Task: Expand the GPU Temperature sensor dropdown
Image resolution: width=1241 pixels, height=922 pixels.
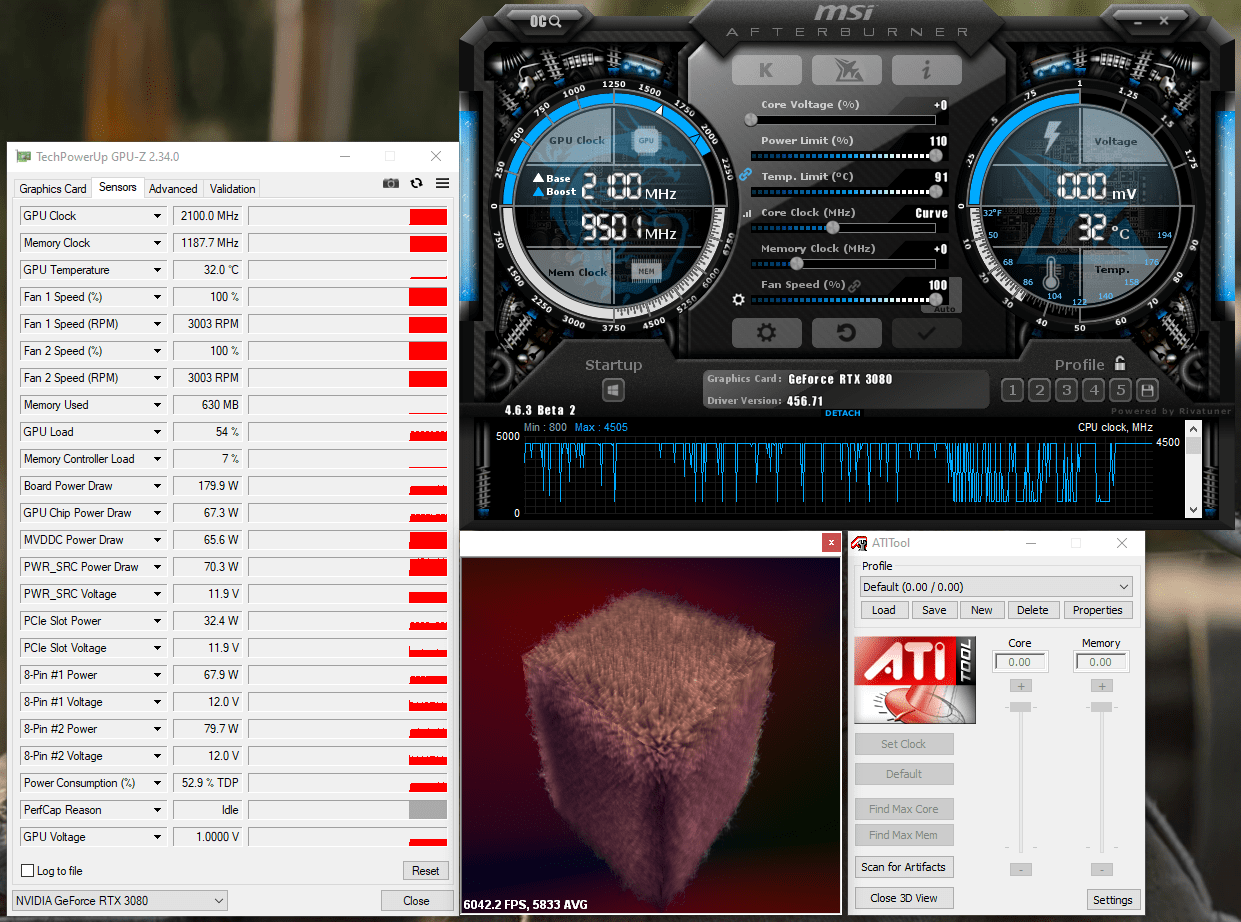Action: pos(157,270)
